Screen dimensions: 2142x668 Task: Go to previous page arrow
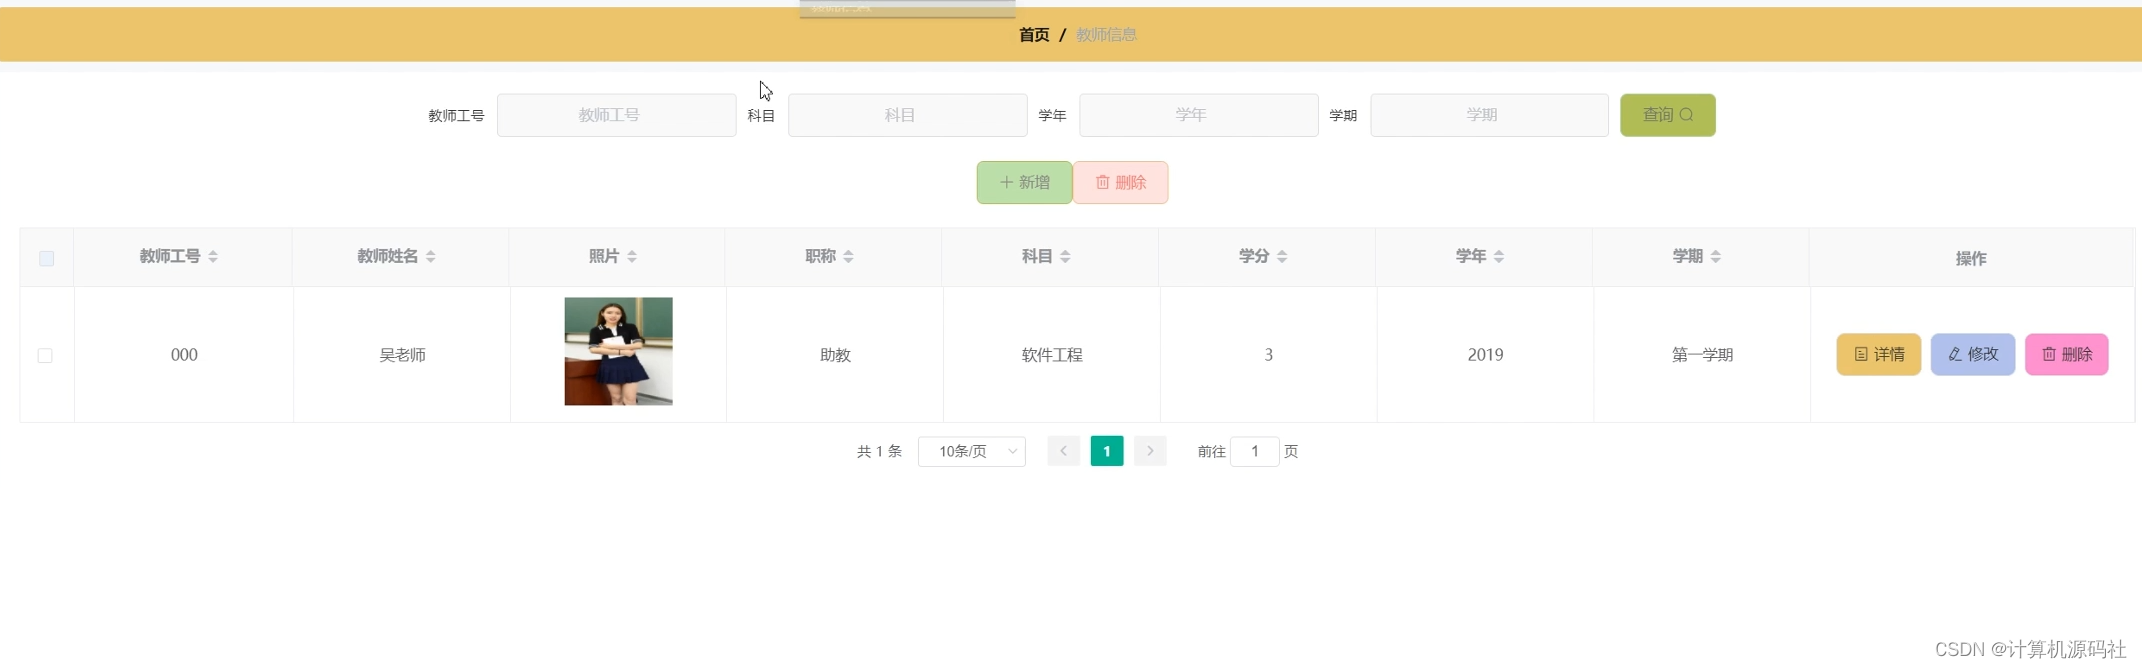pyautogui.click(x=1063, y=451)
